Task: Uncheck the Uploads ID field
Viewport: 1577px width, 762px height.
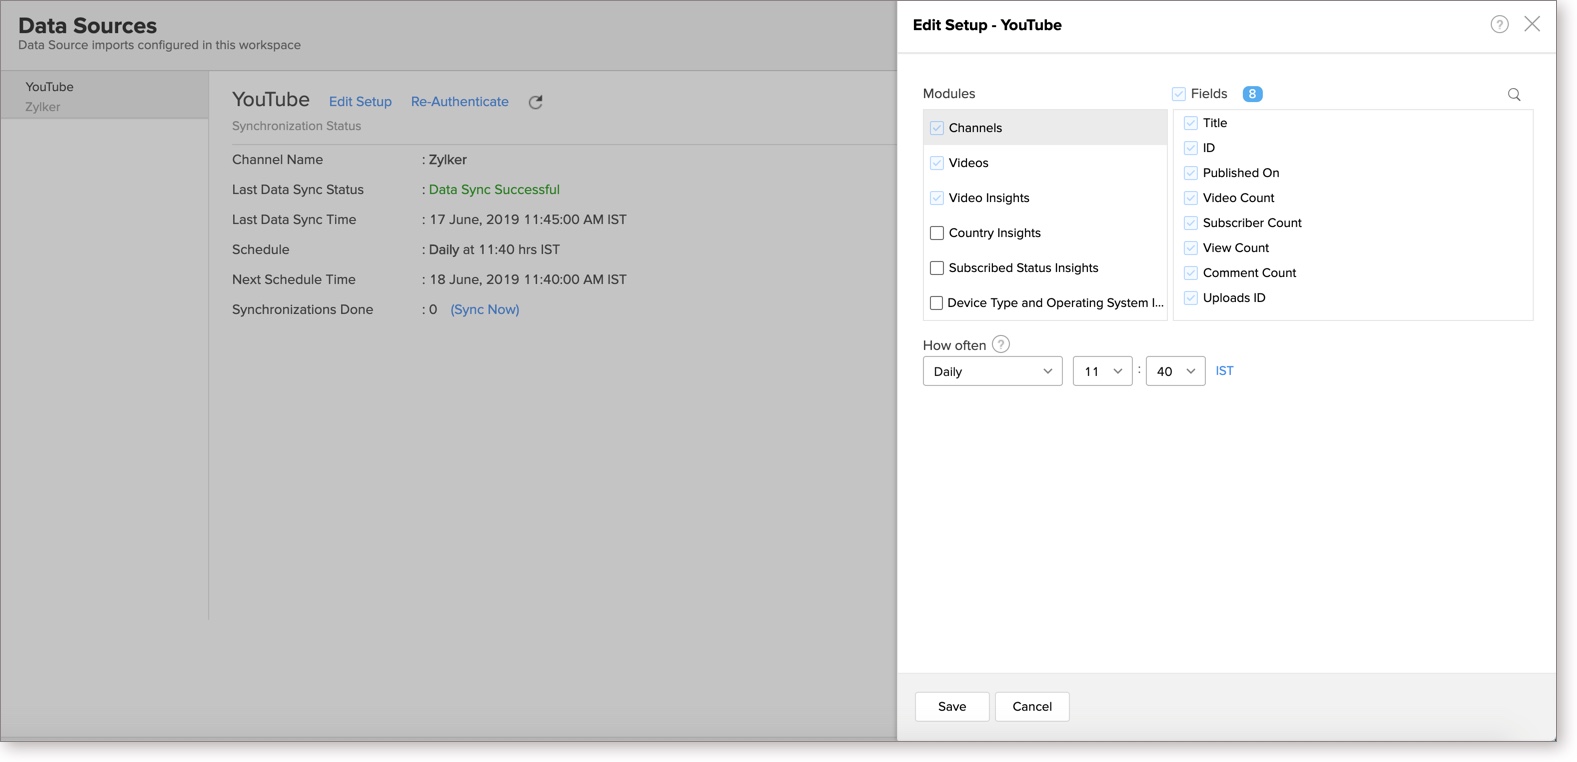Action: point(1191,298)
